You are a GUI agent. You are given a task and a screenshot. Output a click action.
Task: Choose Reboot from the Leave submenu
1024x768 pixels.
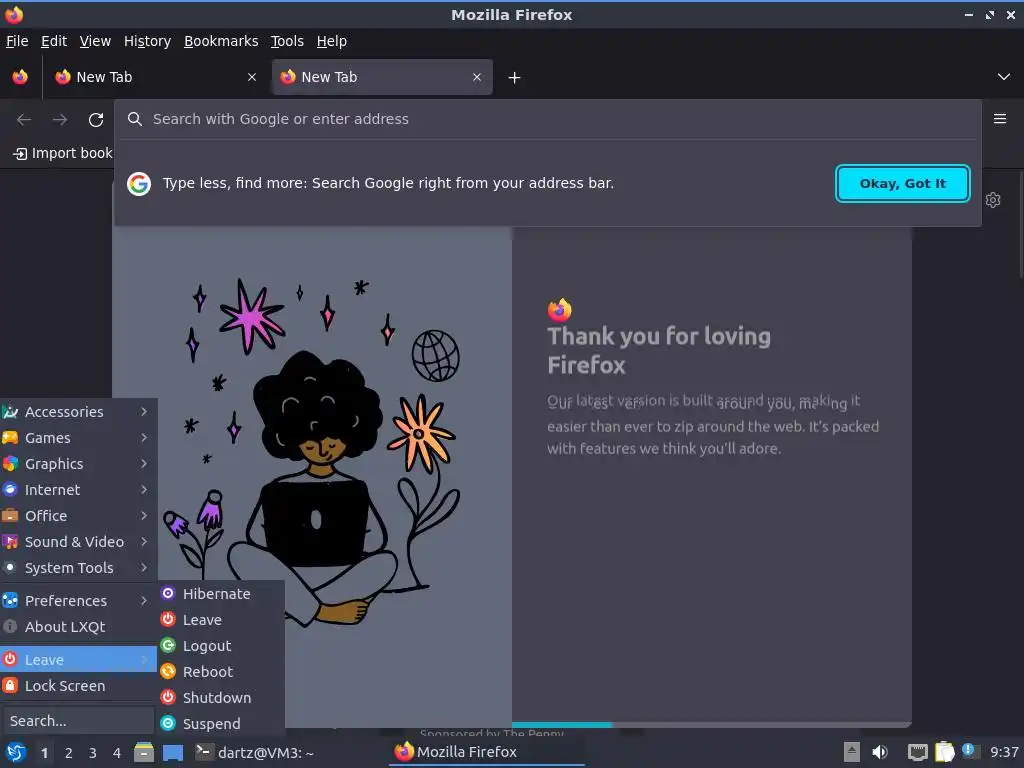coord(221,672)
